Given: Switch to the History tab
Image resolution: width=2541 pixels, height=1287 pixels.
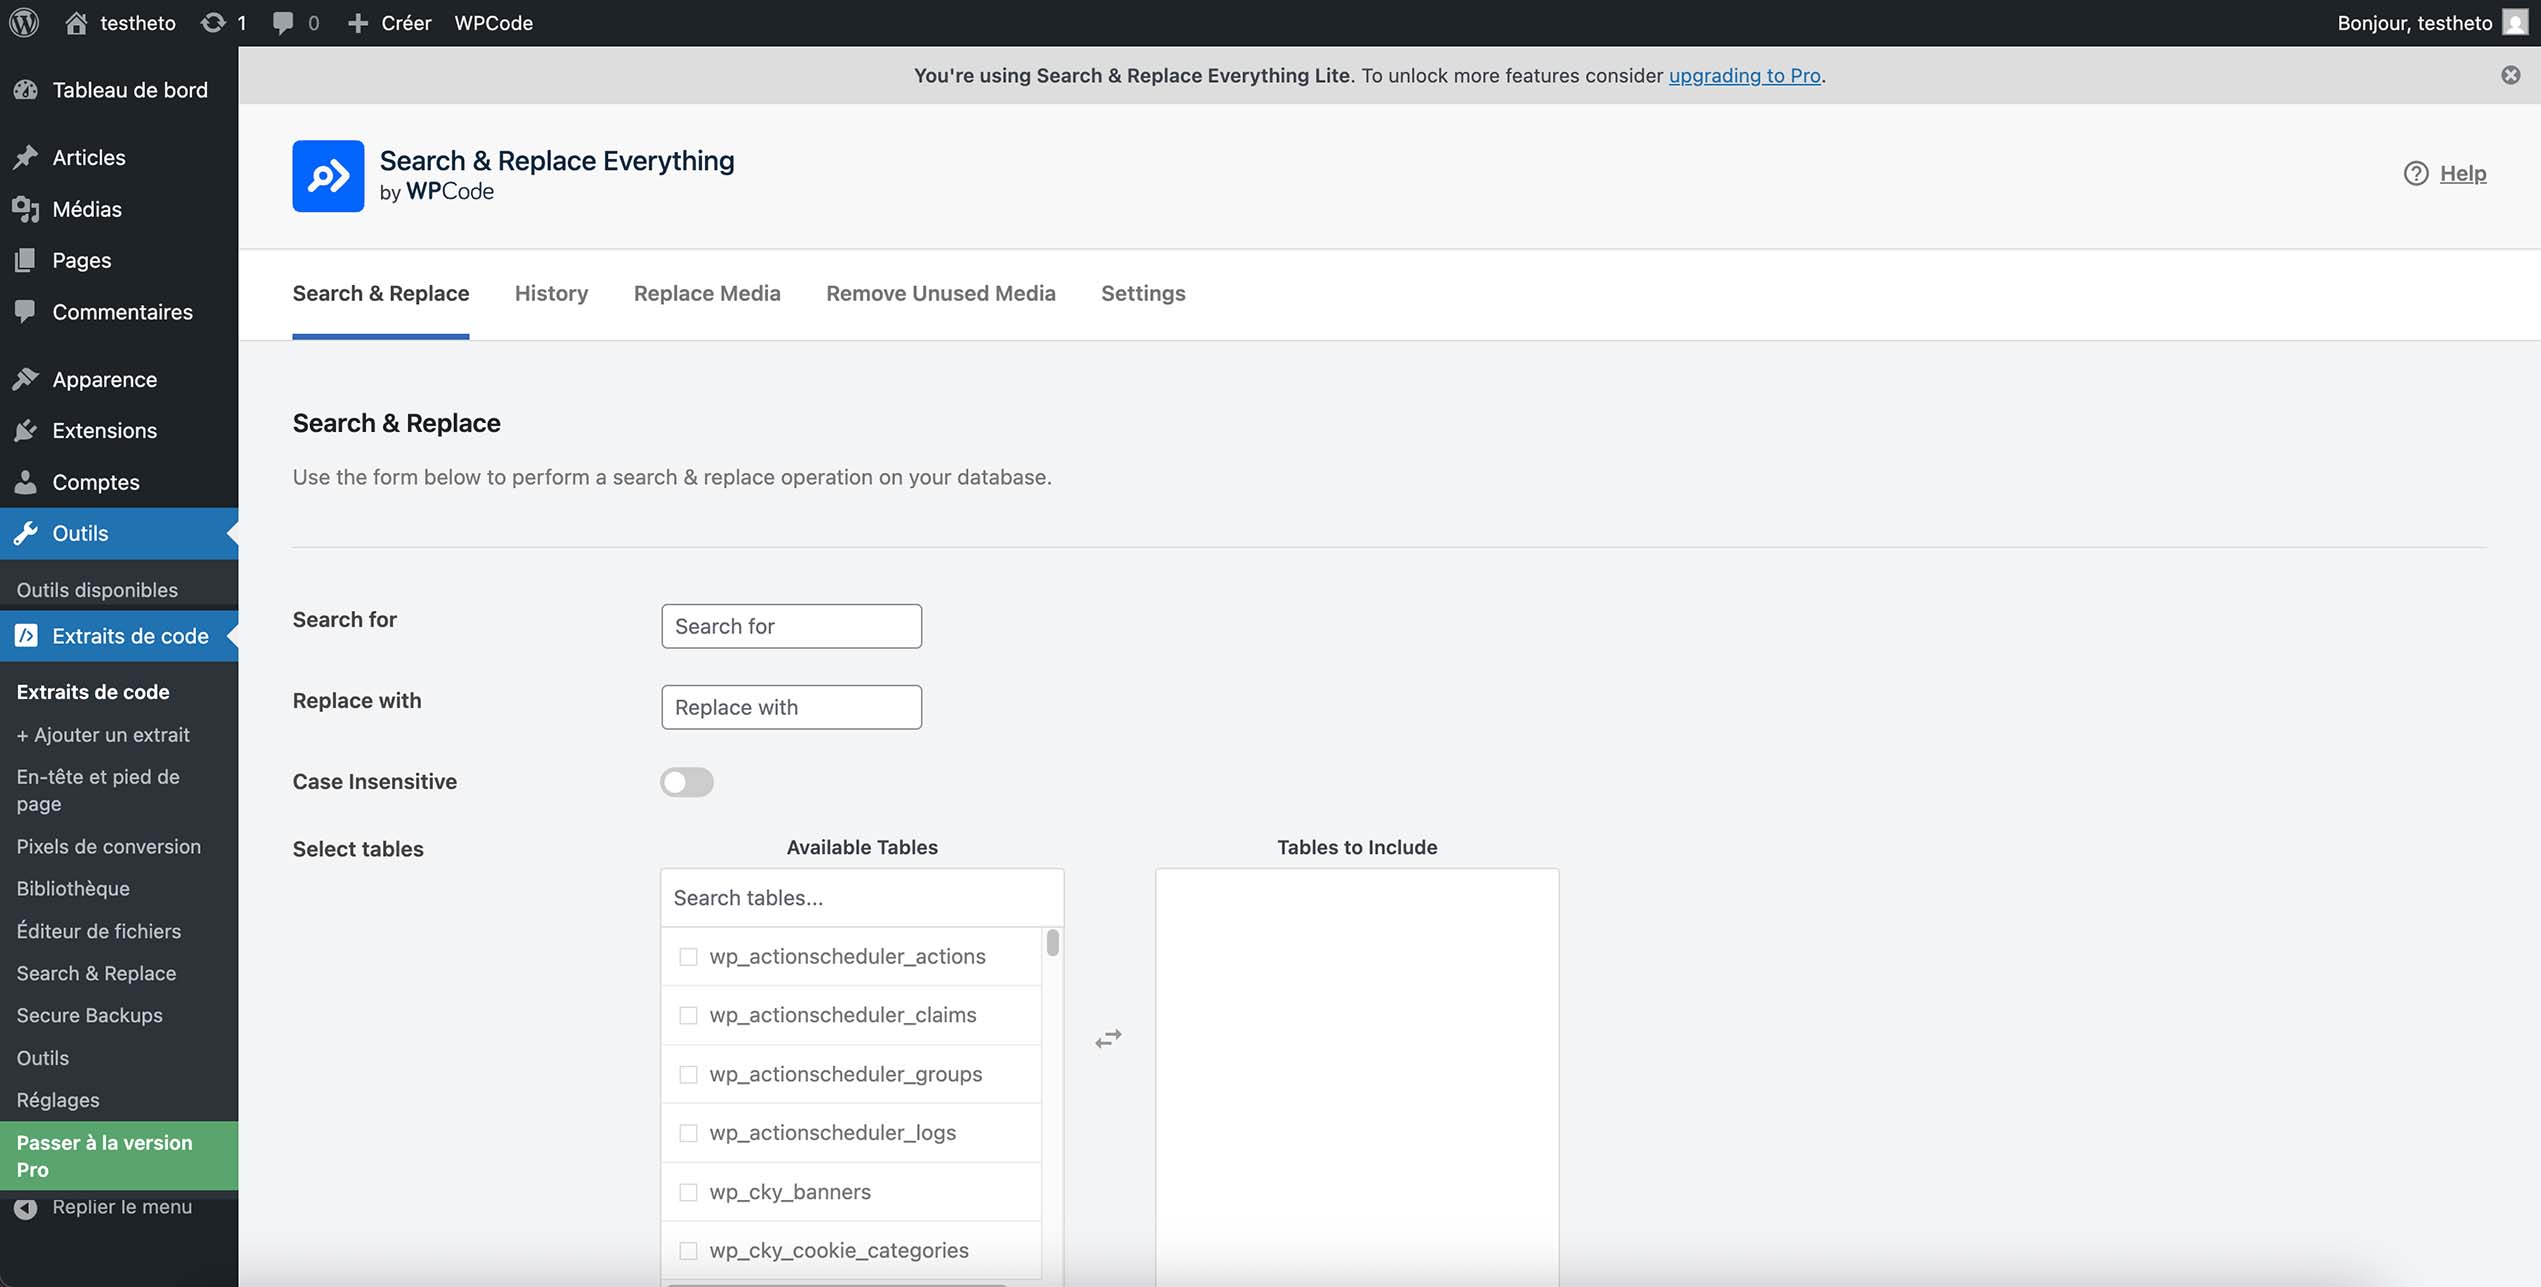Looking at the screenshot, I should pos(551,293).
